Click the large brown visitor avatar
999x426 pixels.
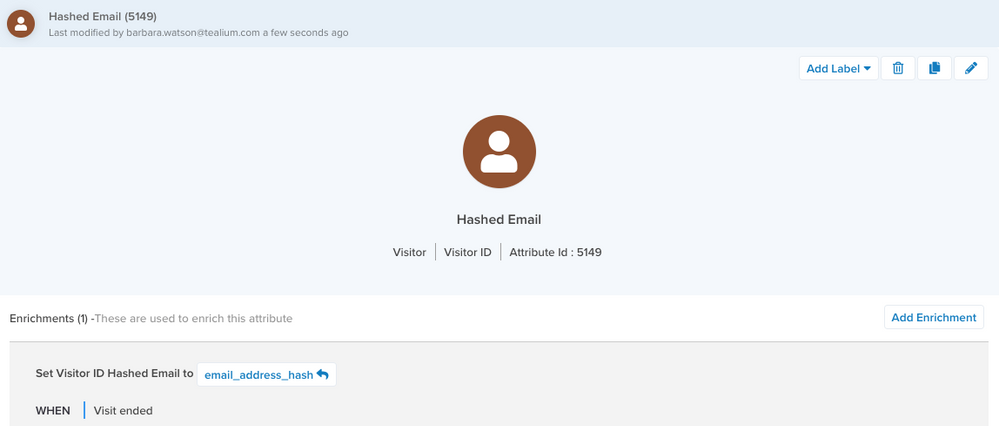pyautogui.click(x=499, y=151)
